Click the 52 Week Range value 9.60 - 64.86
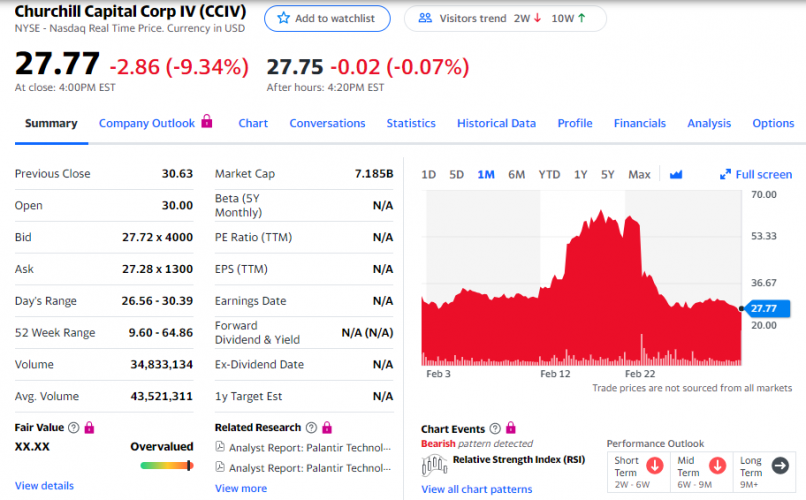The height and width of the screenshot is (500, 806). (161, 332)
